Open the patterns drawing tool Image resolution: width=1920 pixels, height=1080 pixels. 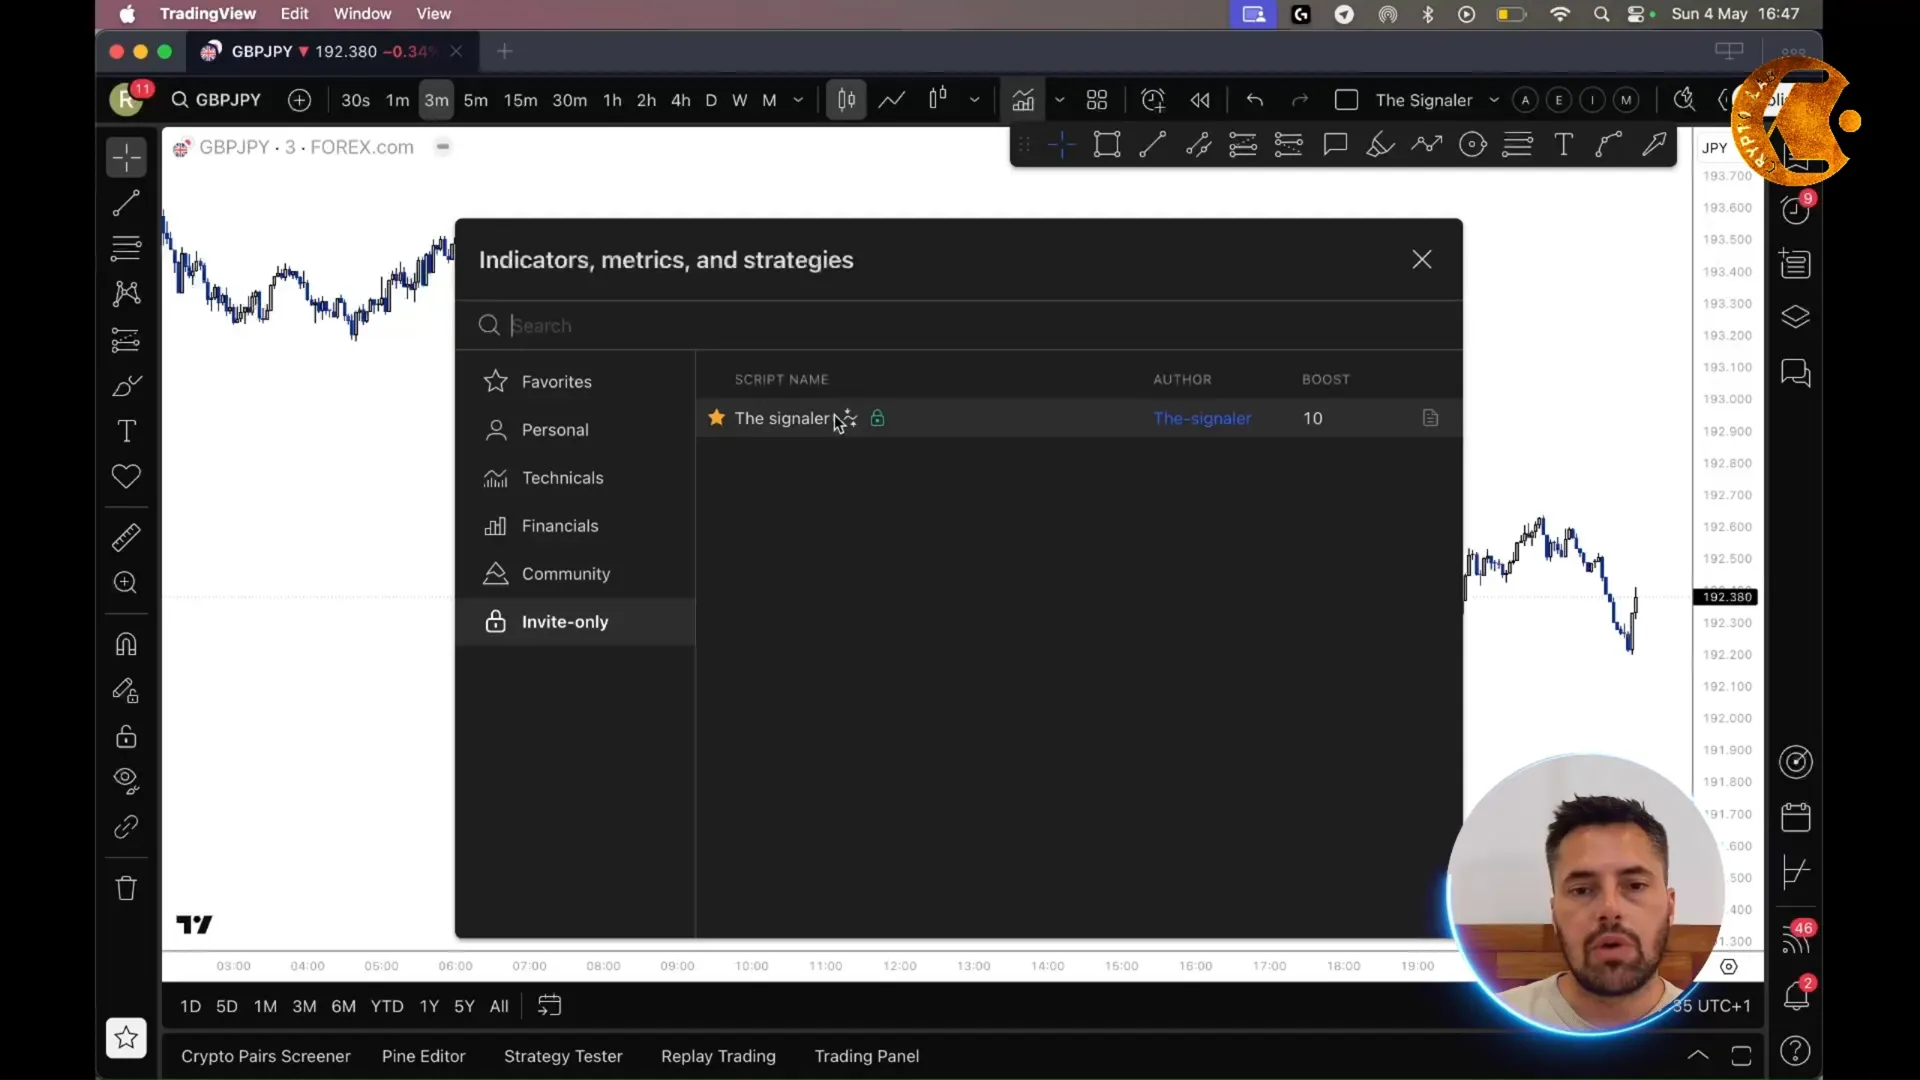coord(126,293)
